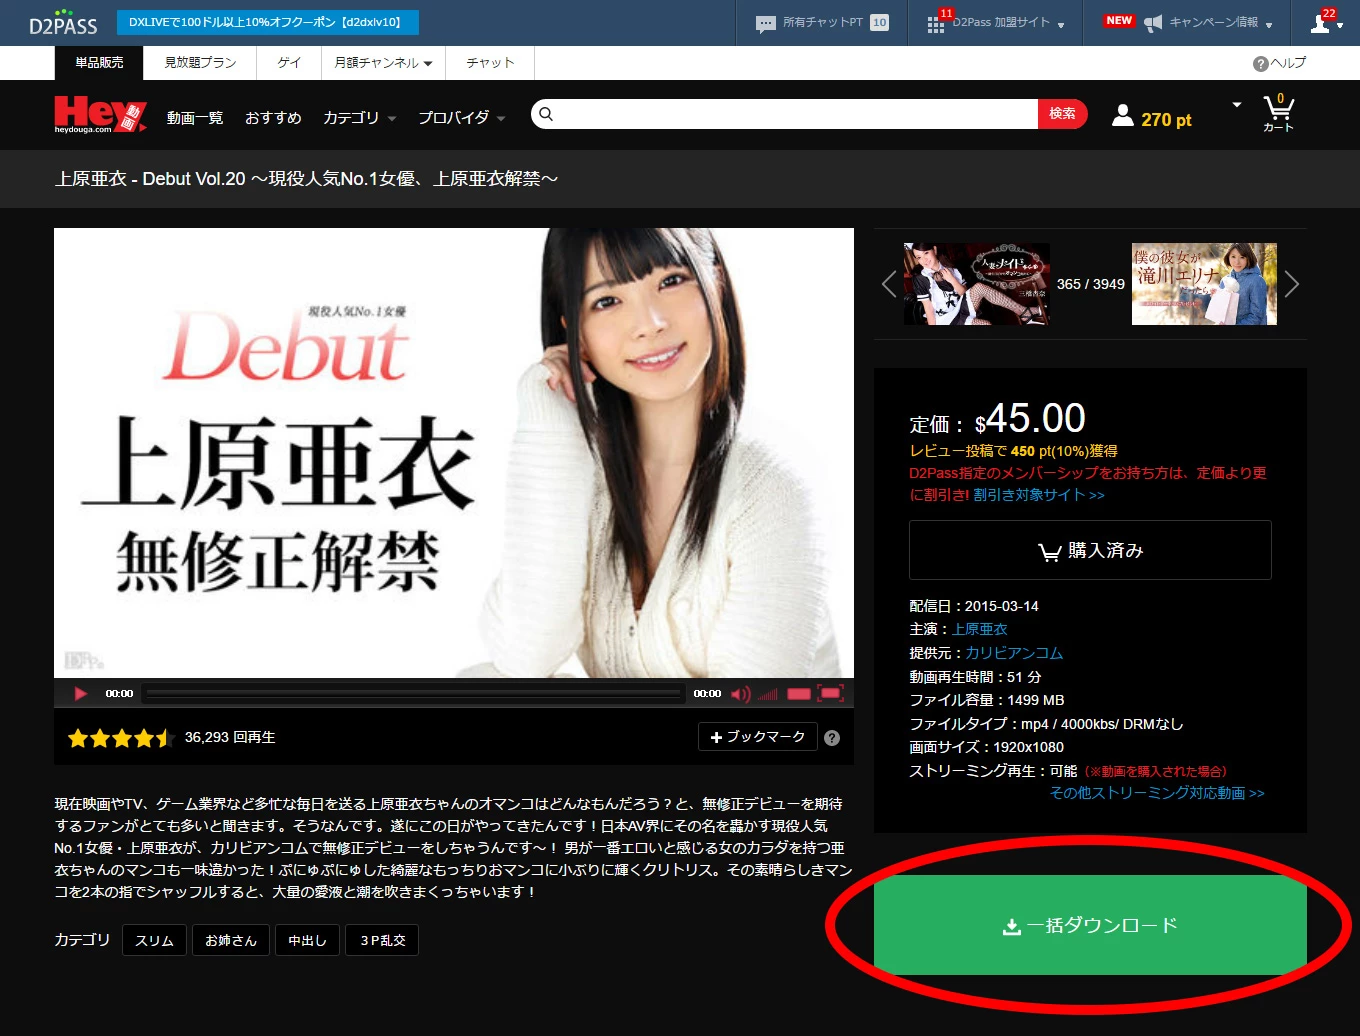Viewport: 1360px width, 1036px height.
Task: Open the おすすめ menu item
Action: [x=273, y=118]
